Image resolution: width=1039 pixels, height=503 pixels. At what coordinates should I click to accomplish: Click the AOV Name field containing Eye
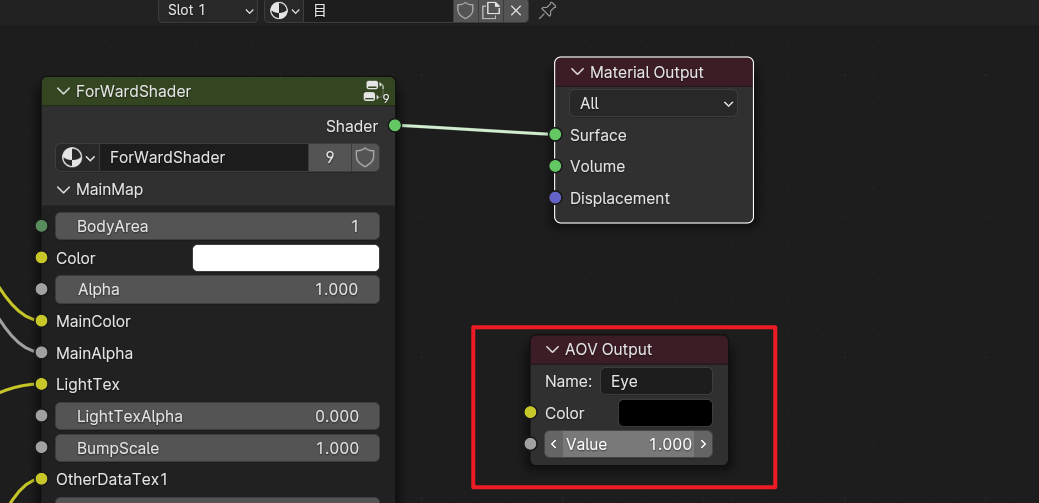[656, 381]
